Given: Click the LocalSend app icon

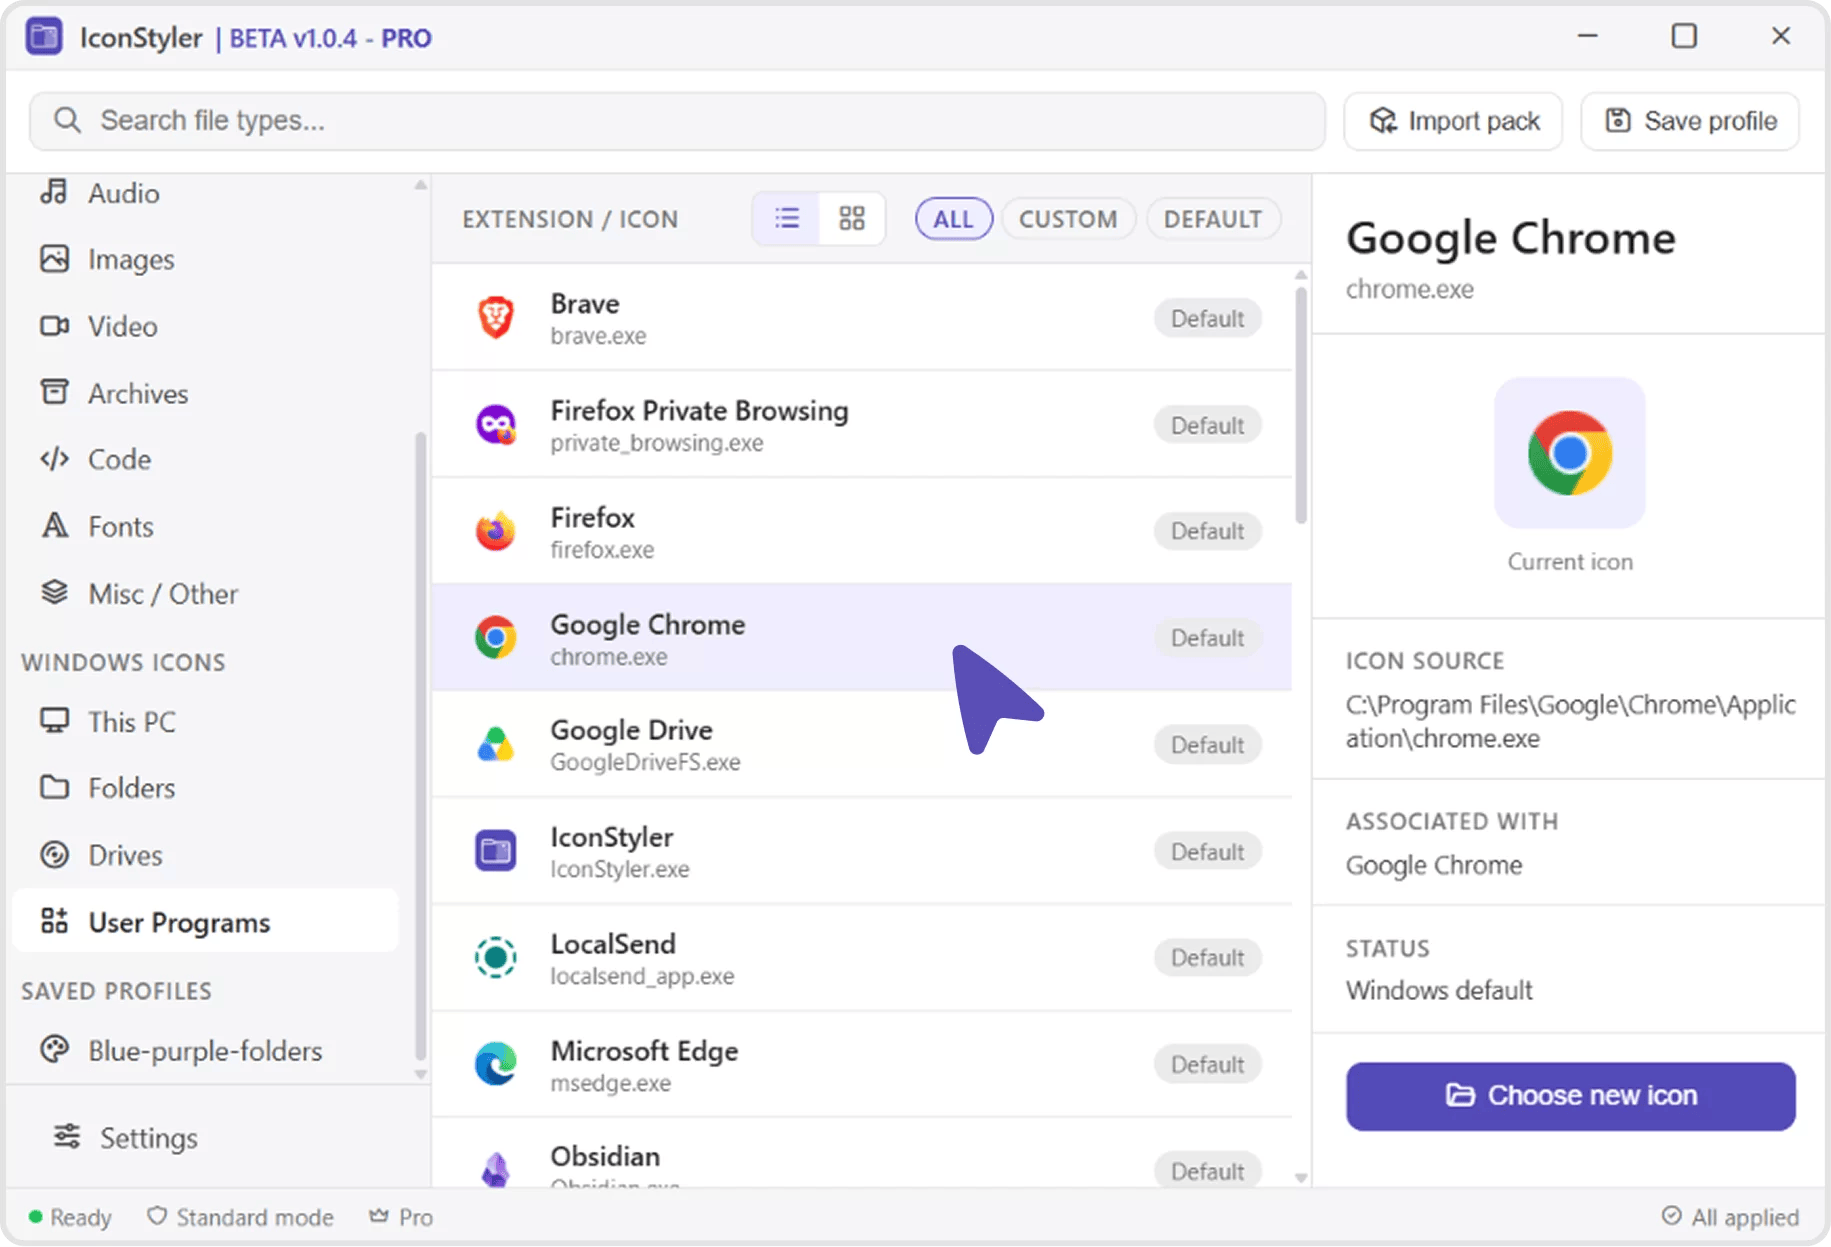Looking at the screenshot, I should [495, 958].
